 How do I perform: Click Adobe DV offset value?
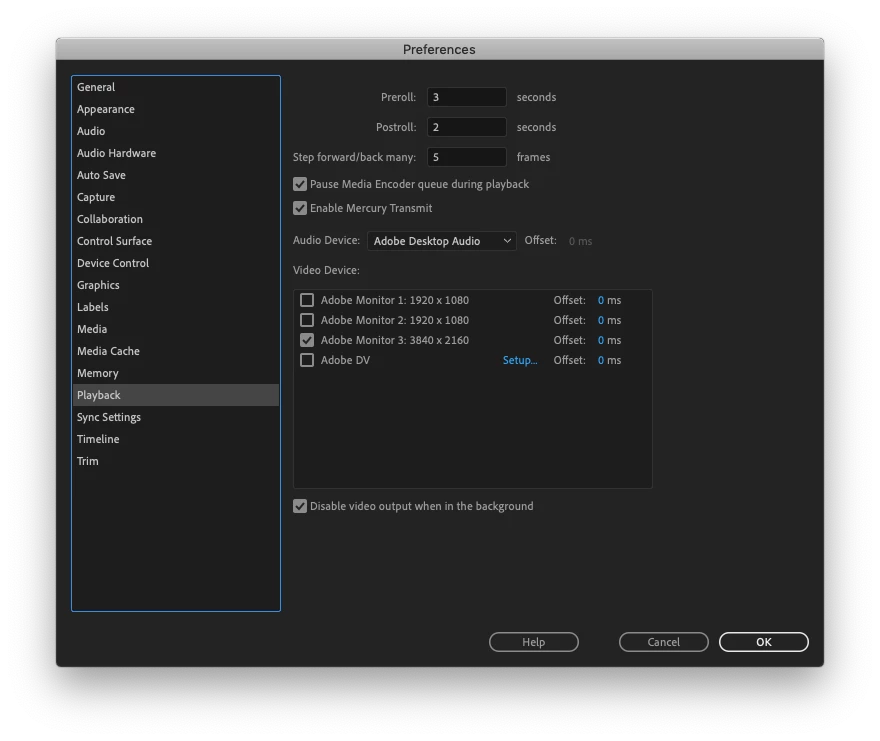point(601,360)
